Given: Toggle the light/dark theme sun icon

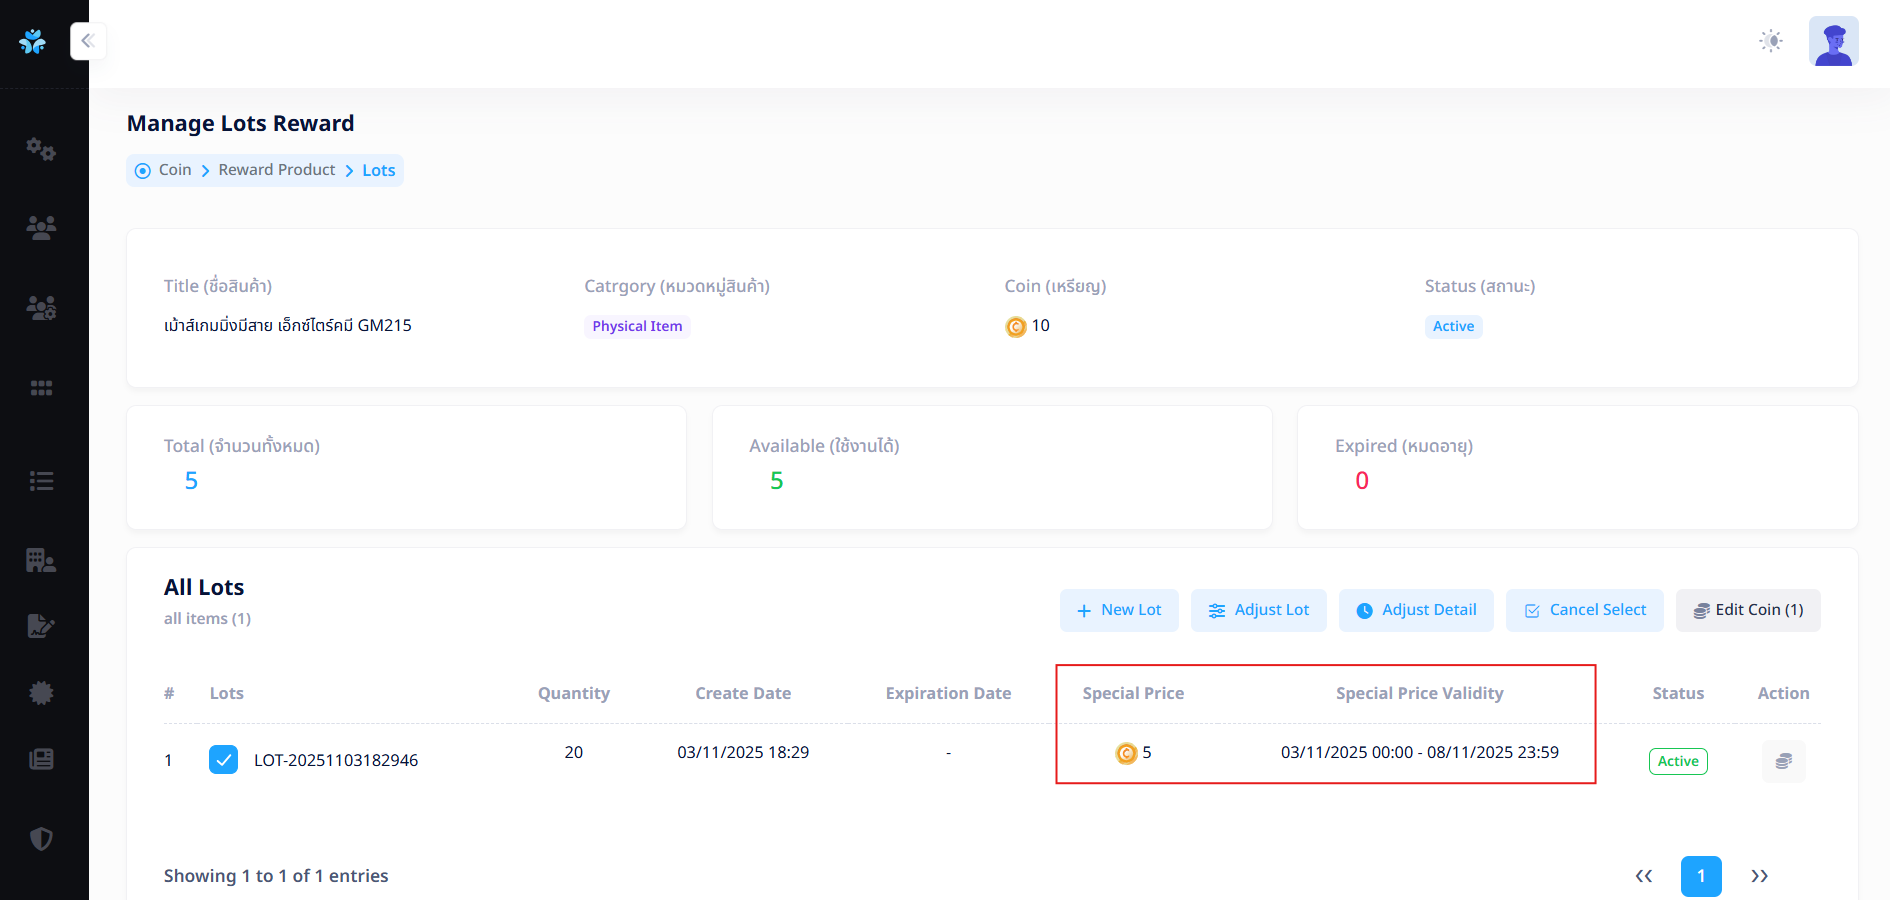Looking at the screenshot, I should [1771, 41].
